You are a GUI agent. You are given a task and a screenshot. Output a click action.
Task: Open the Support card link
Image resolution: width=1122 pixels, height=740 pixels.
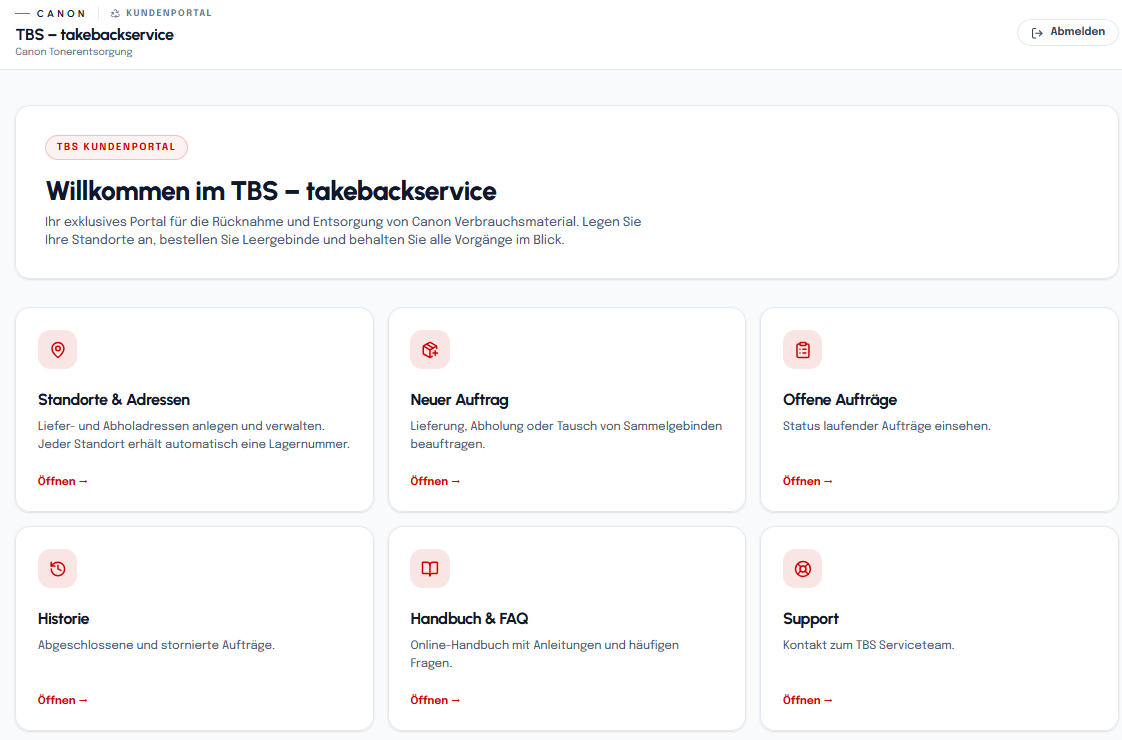tap(808, 700)
